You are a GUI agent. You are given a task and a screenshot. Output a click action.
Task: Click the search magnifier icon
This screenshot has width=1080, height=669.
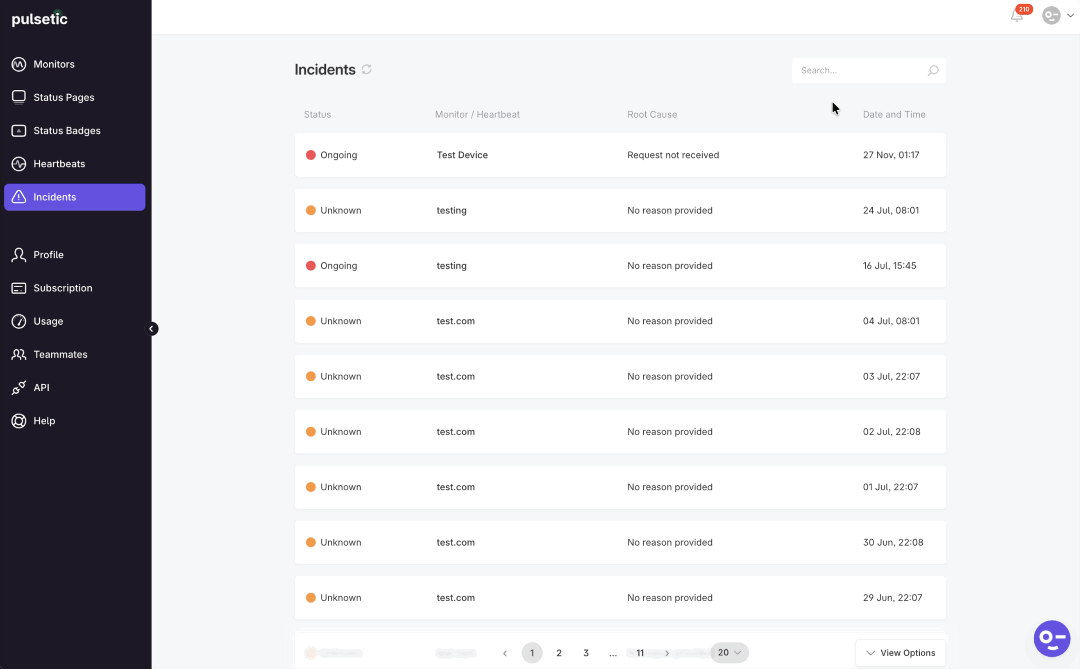coord(933,70)
